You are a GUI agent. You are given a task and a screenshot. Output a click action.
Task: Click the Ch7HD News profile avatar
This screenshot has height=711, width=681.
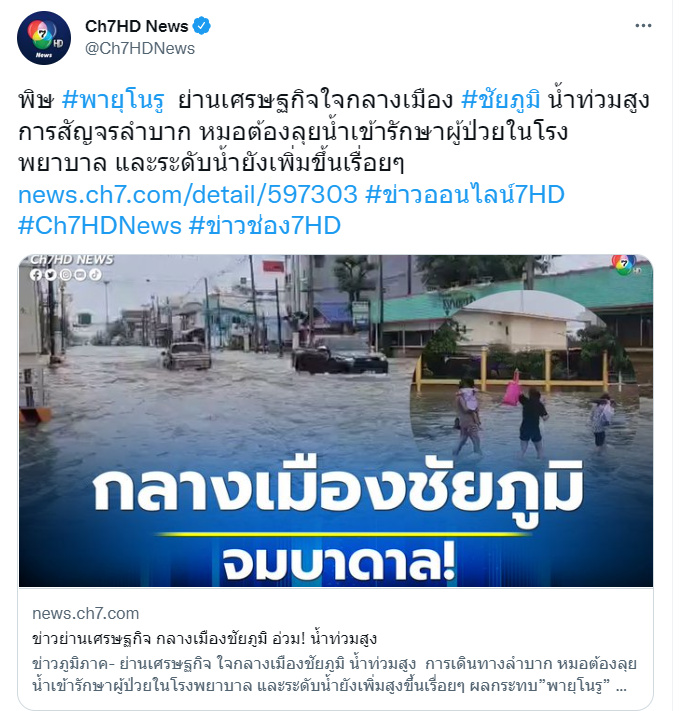point(44,38)
